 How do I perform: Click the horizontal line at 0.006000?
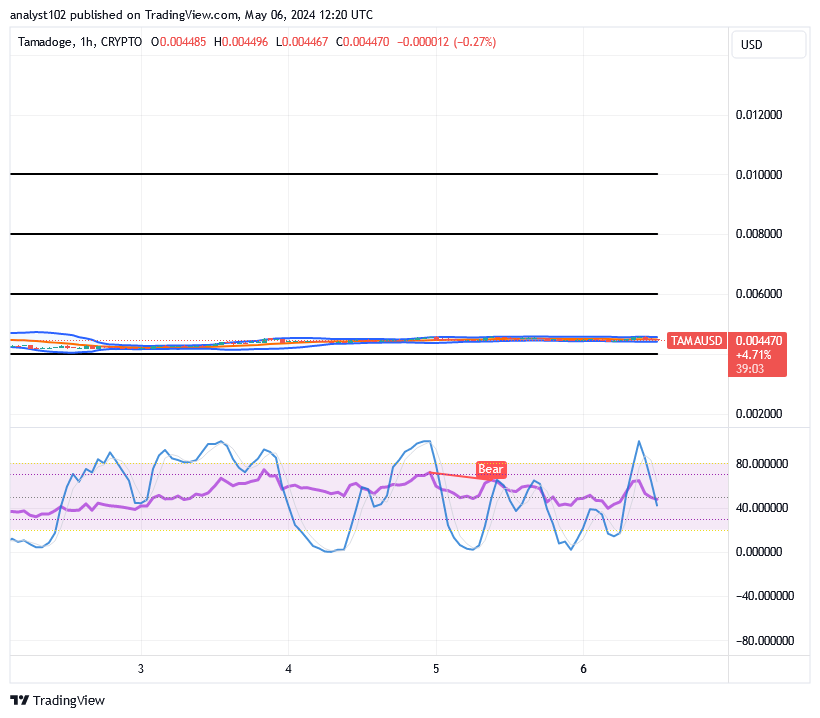(334, 294)
